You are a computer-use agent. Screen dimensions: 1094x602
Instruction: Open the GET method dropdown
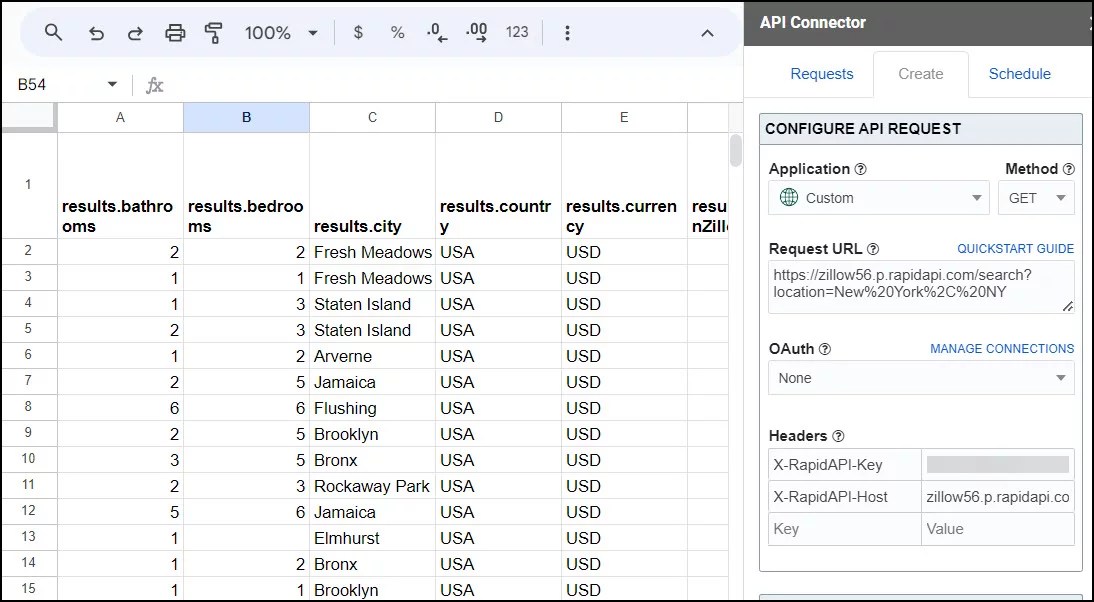1036,197
